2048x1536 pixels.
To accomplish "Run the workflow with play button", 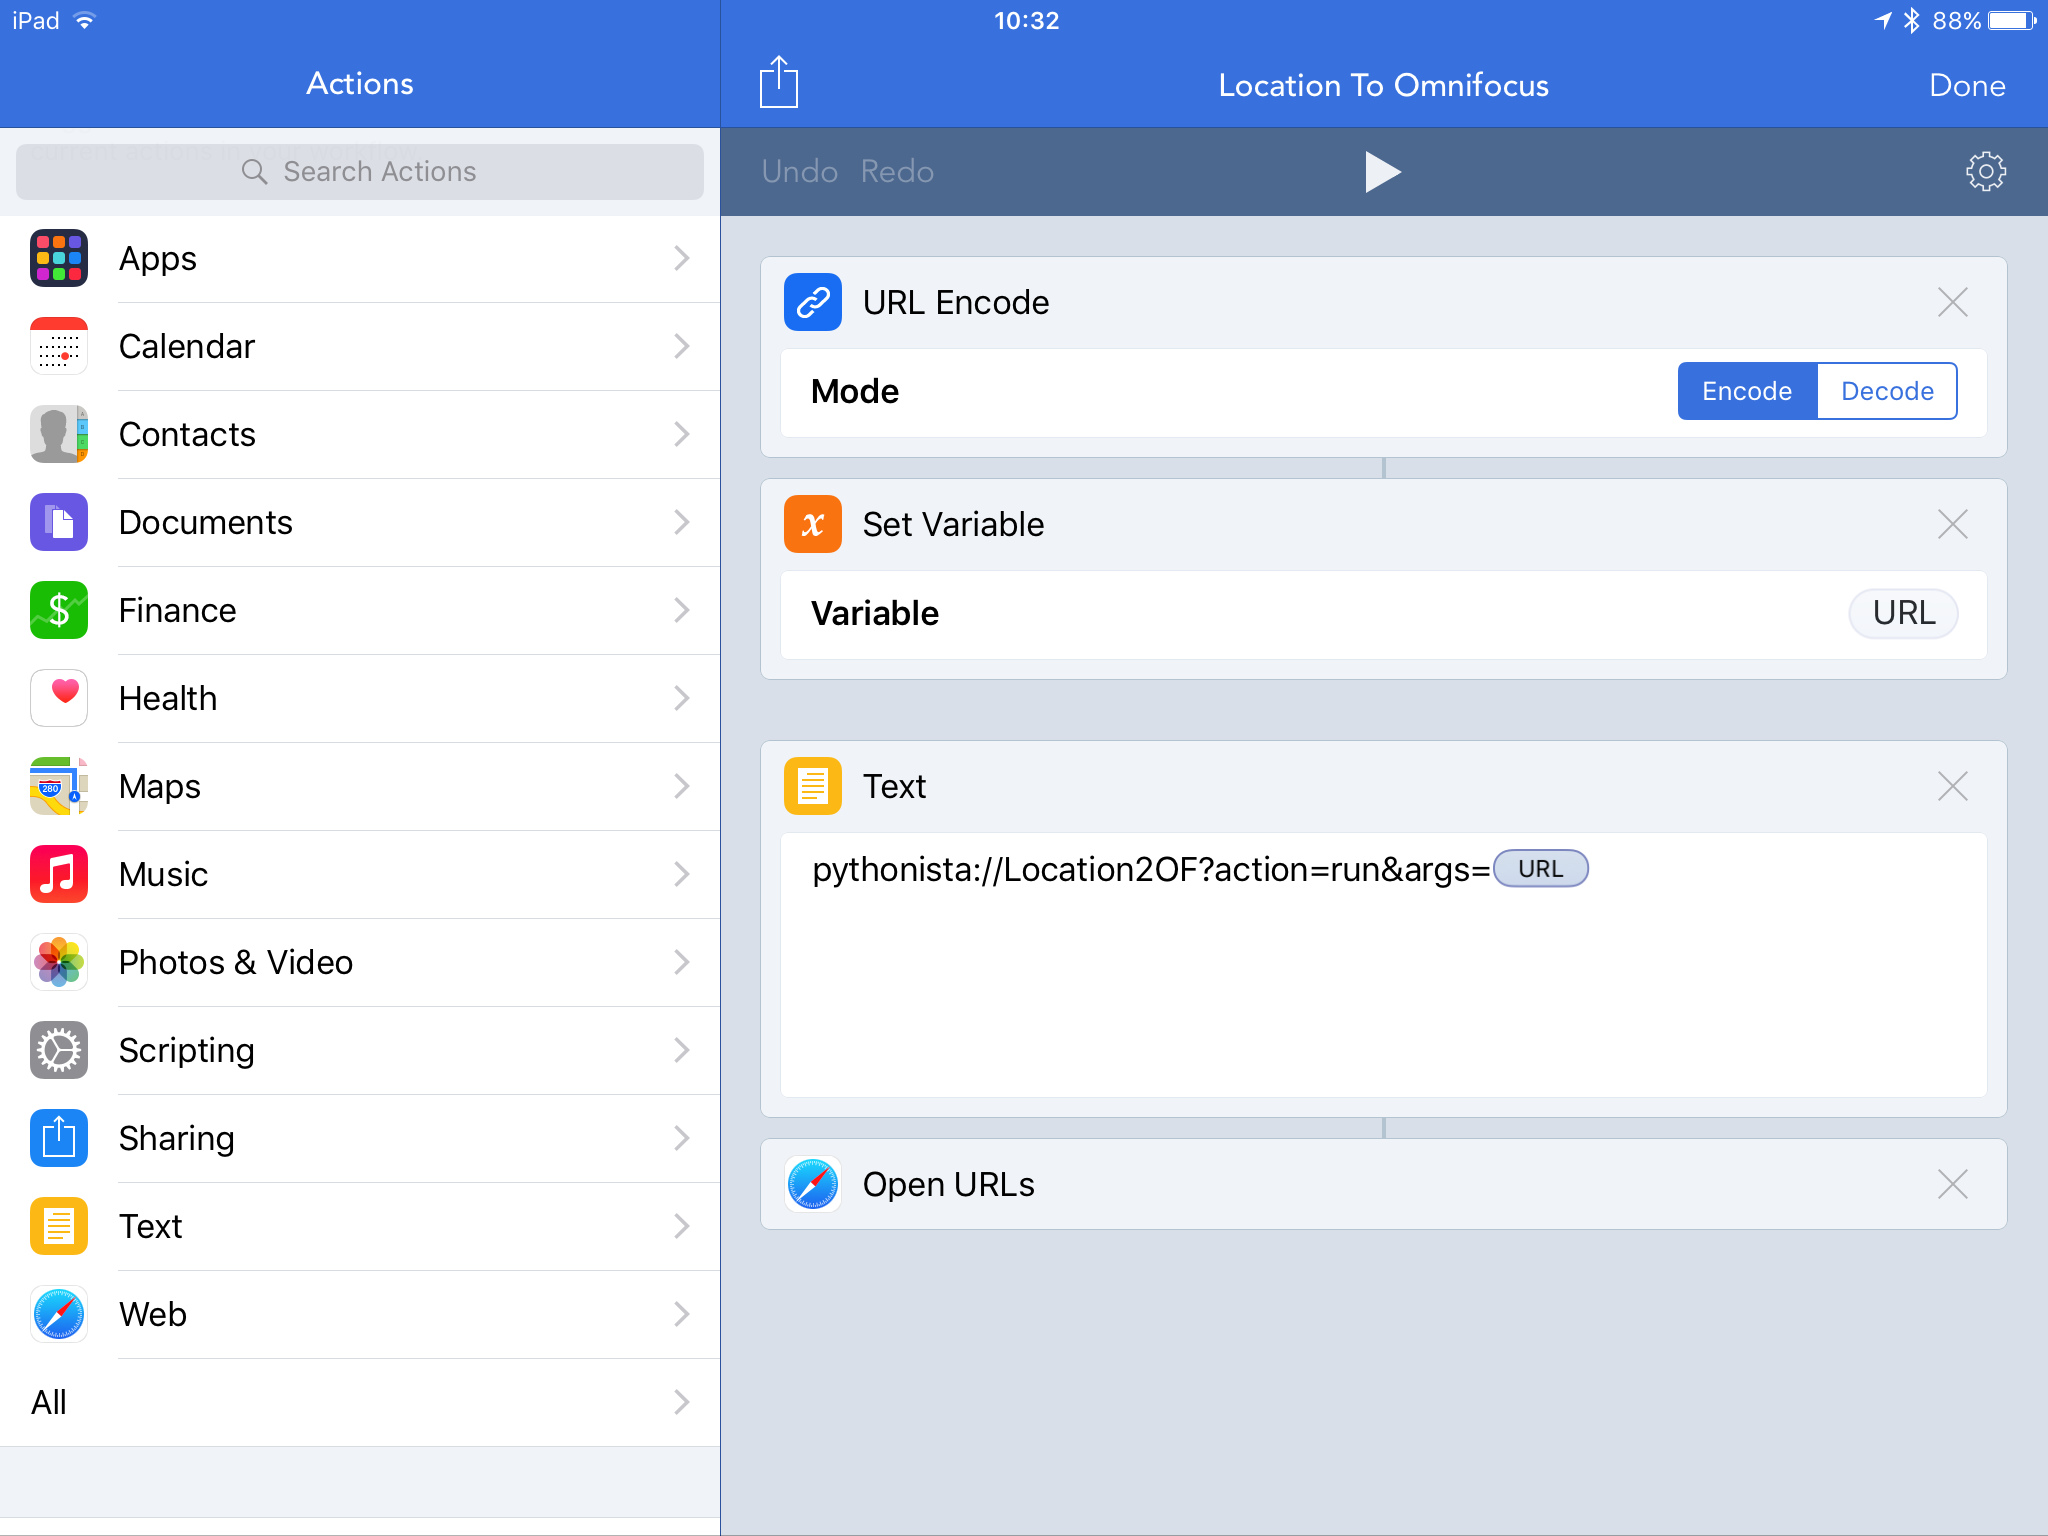I will click(x=1382, y=172).
